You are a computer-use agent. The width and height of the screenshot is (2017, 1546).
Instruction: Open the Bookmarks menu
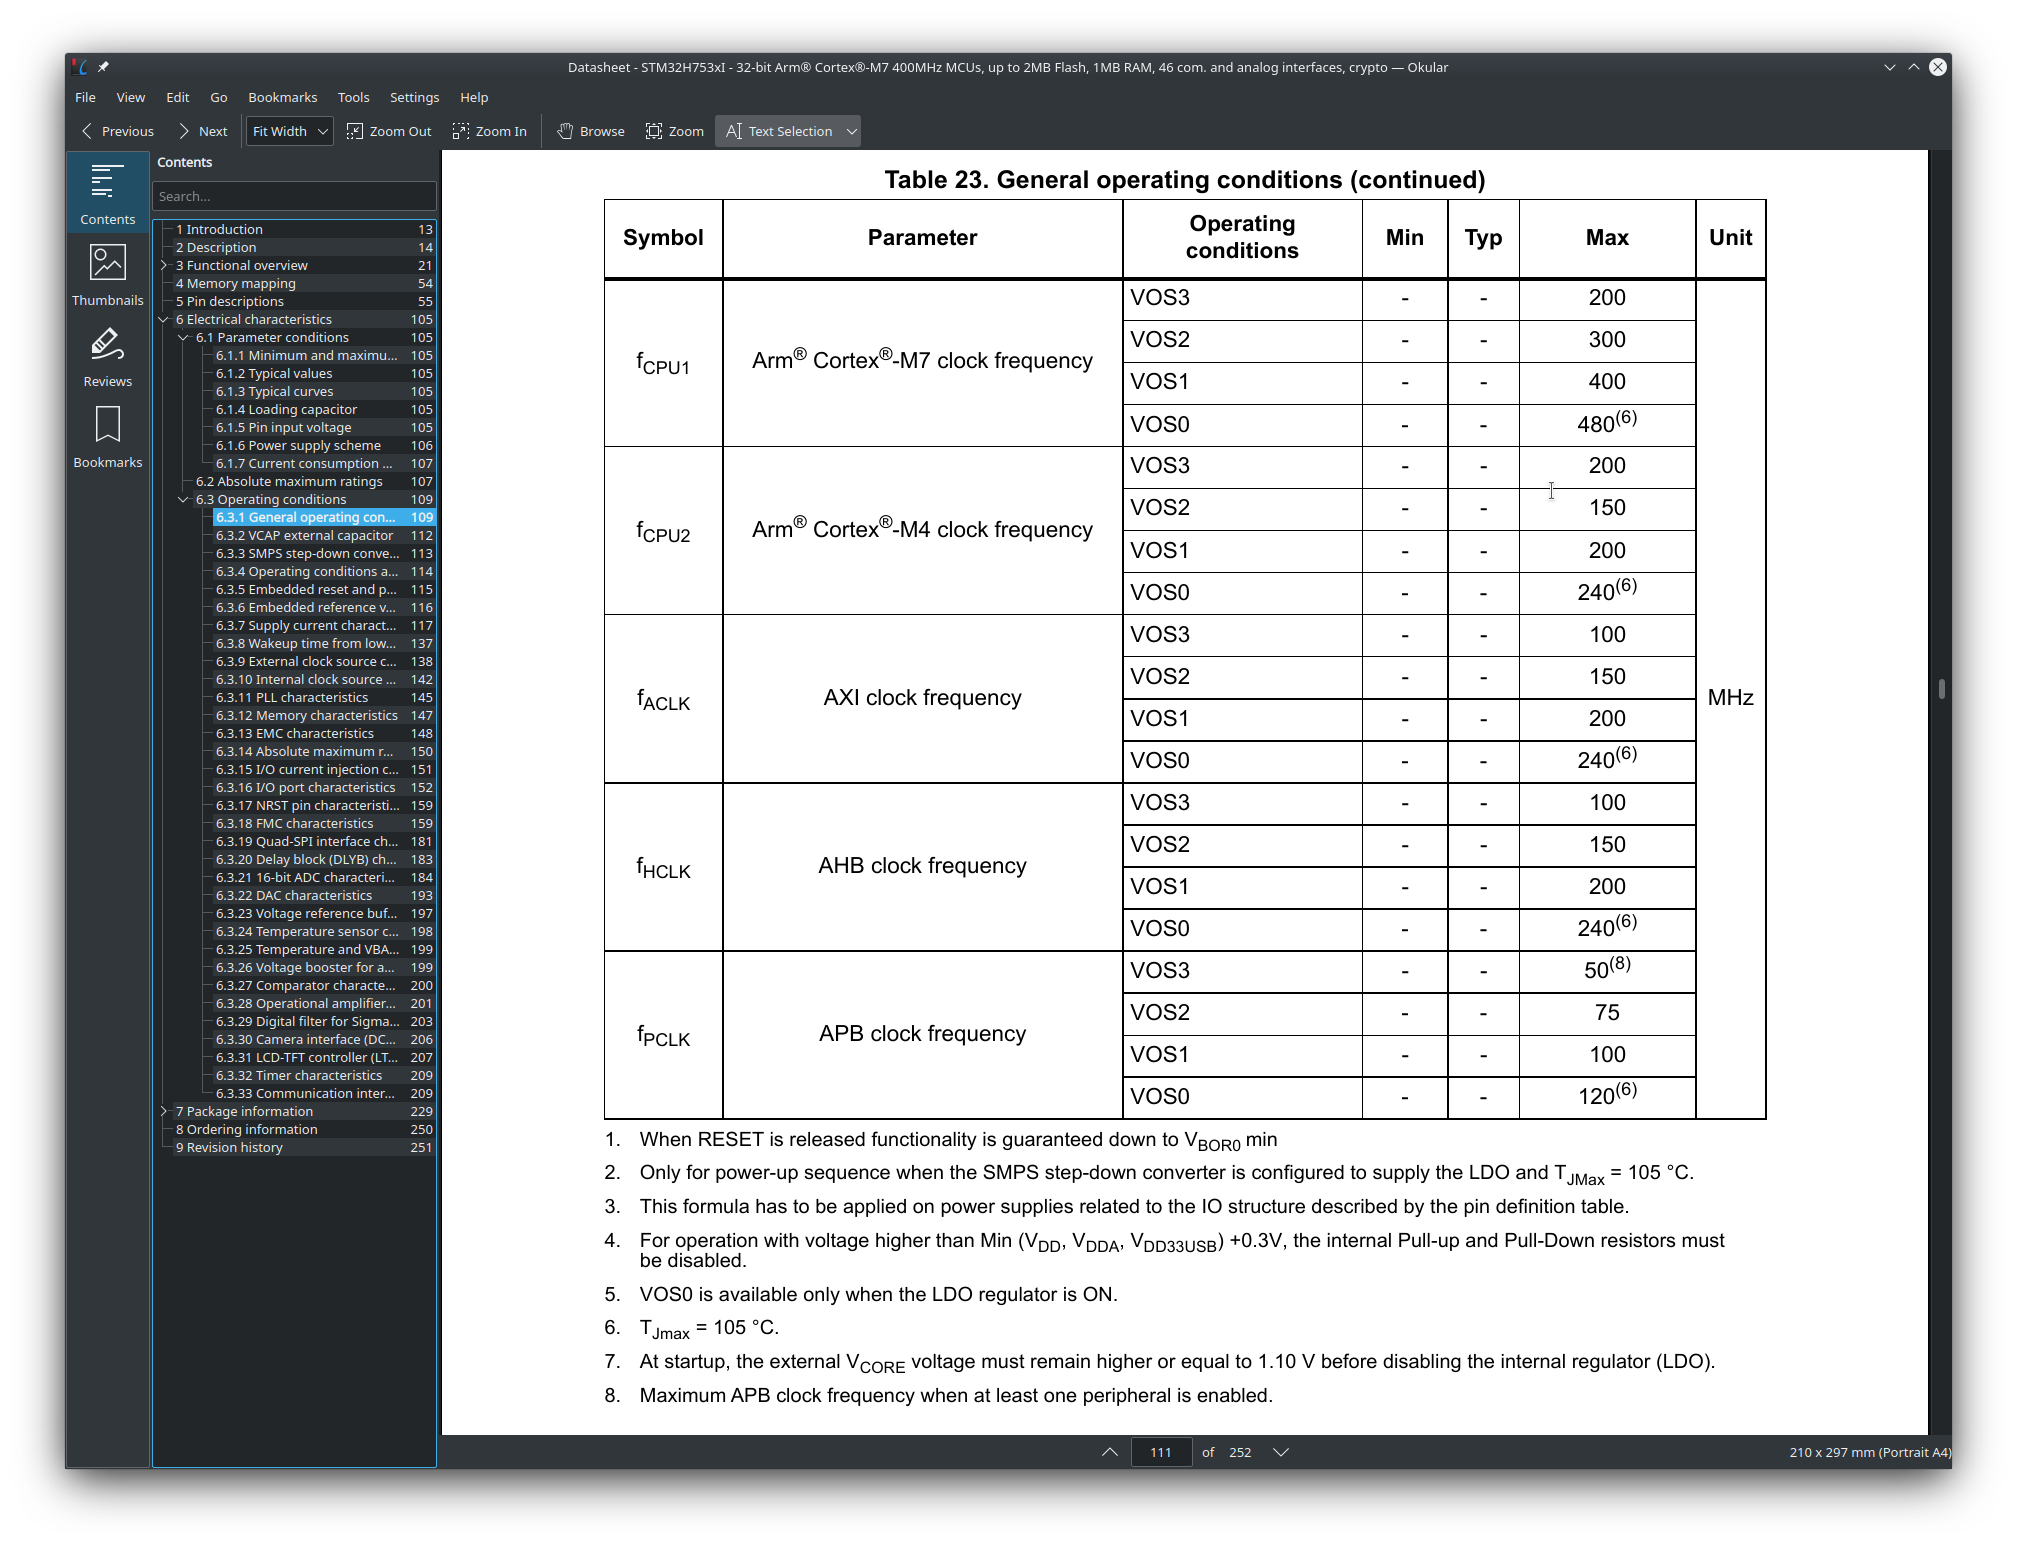tap(282, 97)
